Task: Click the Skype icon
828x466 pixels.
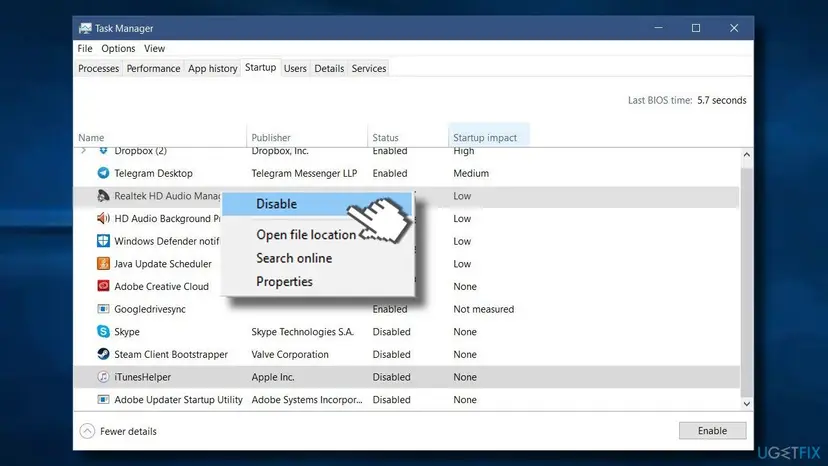Action: click(103, 331)
